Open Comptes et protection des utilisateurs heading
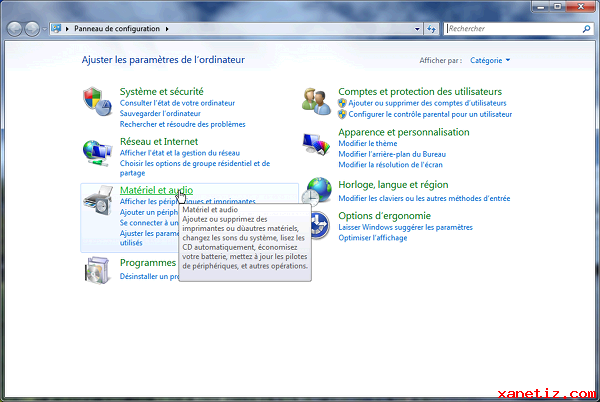The image size is (600, 402). [x=420, y=91]
